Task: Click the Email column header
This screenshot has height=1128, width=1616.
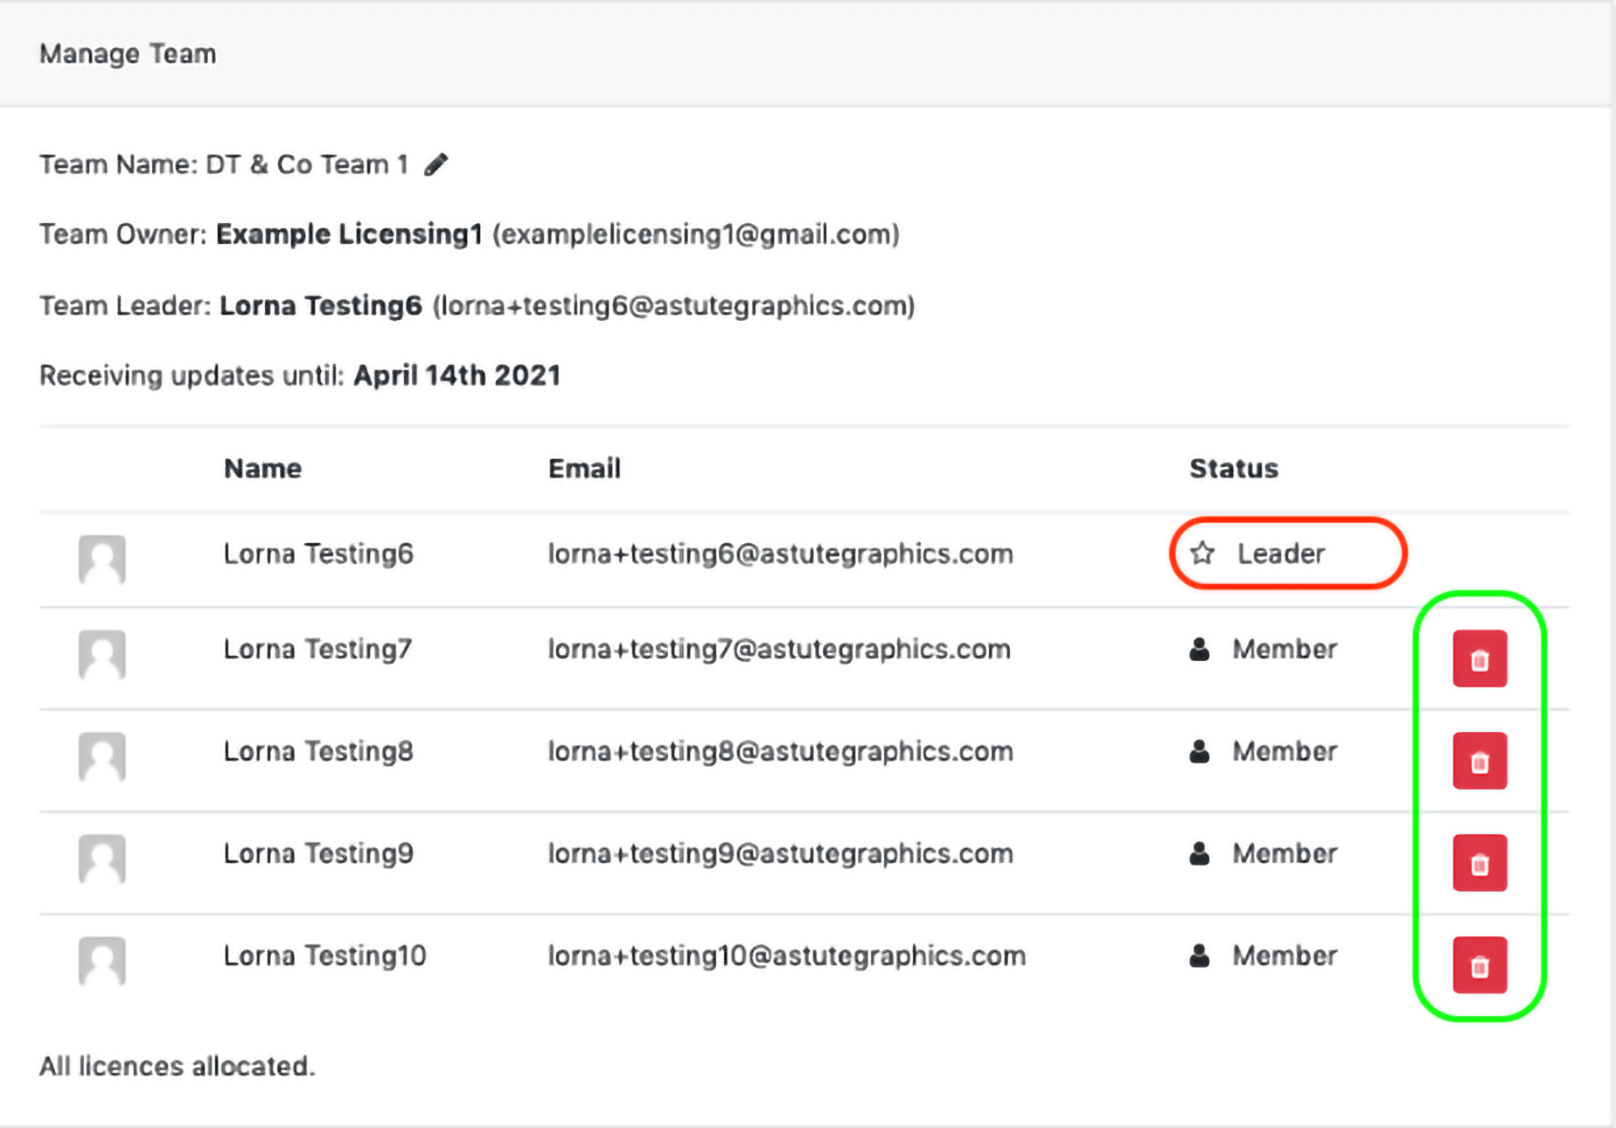Action: [584, 469]
